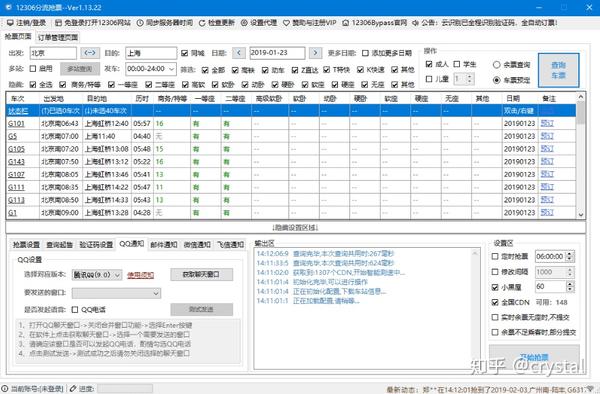Screen dimensions: 600x394
Task: Switch to 订单管理页面 tab
Action: (58, 37)
